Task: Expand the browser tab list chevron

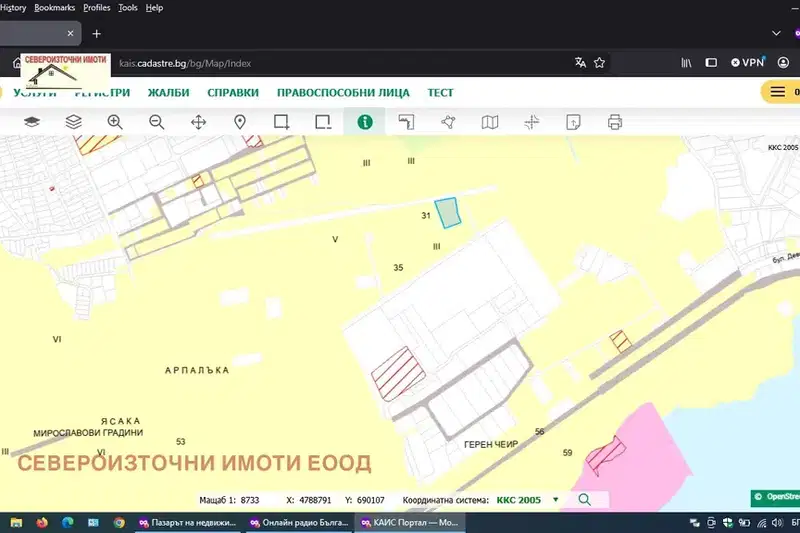Action: coord(776,33)
